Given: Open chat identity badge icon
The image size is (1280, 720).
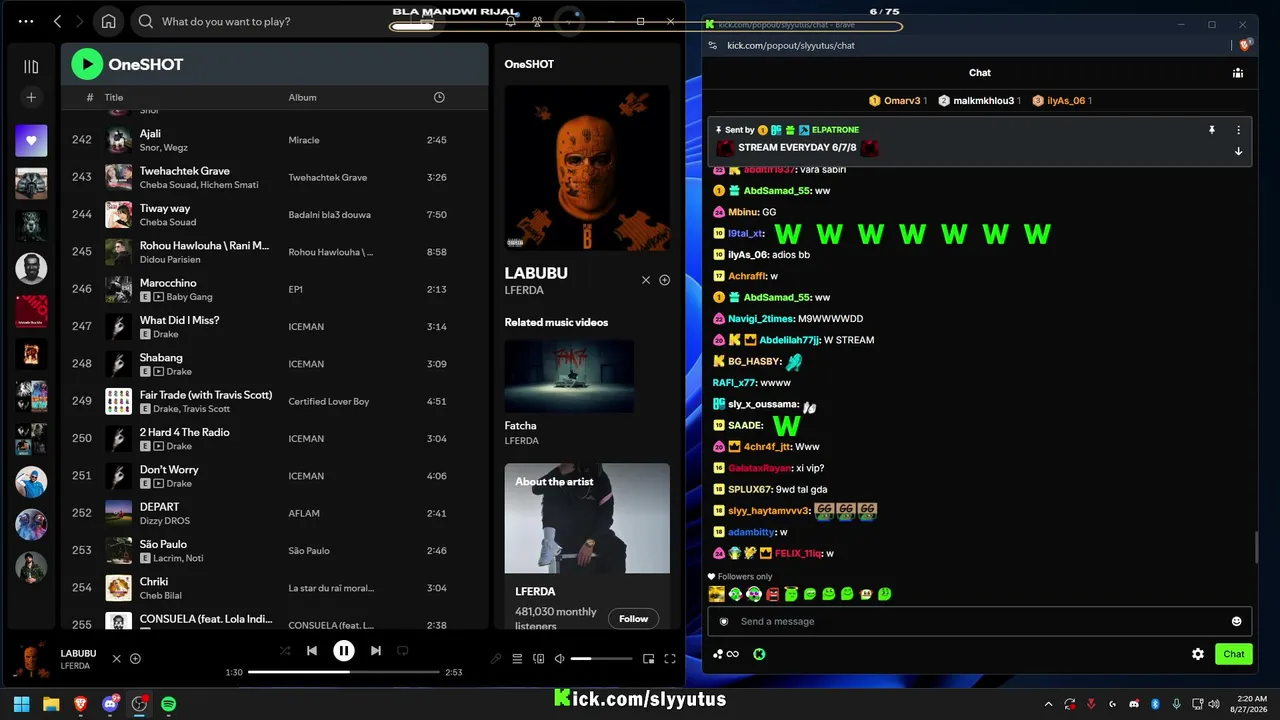Looking at the screenshot, I should [724, 621].
